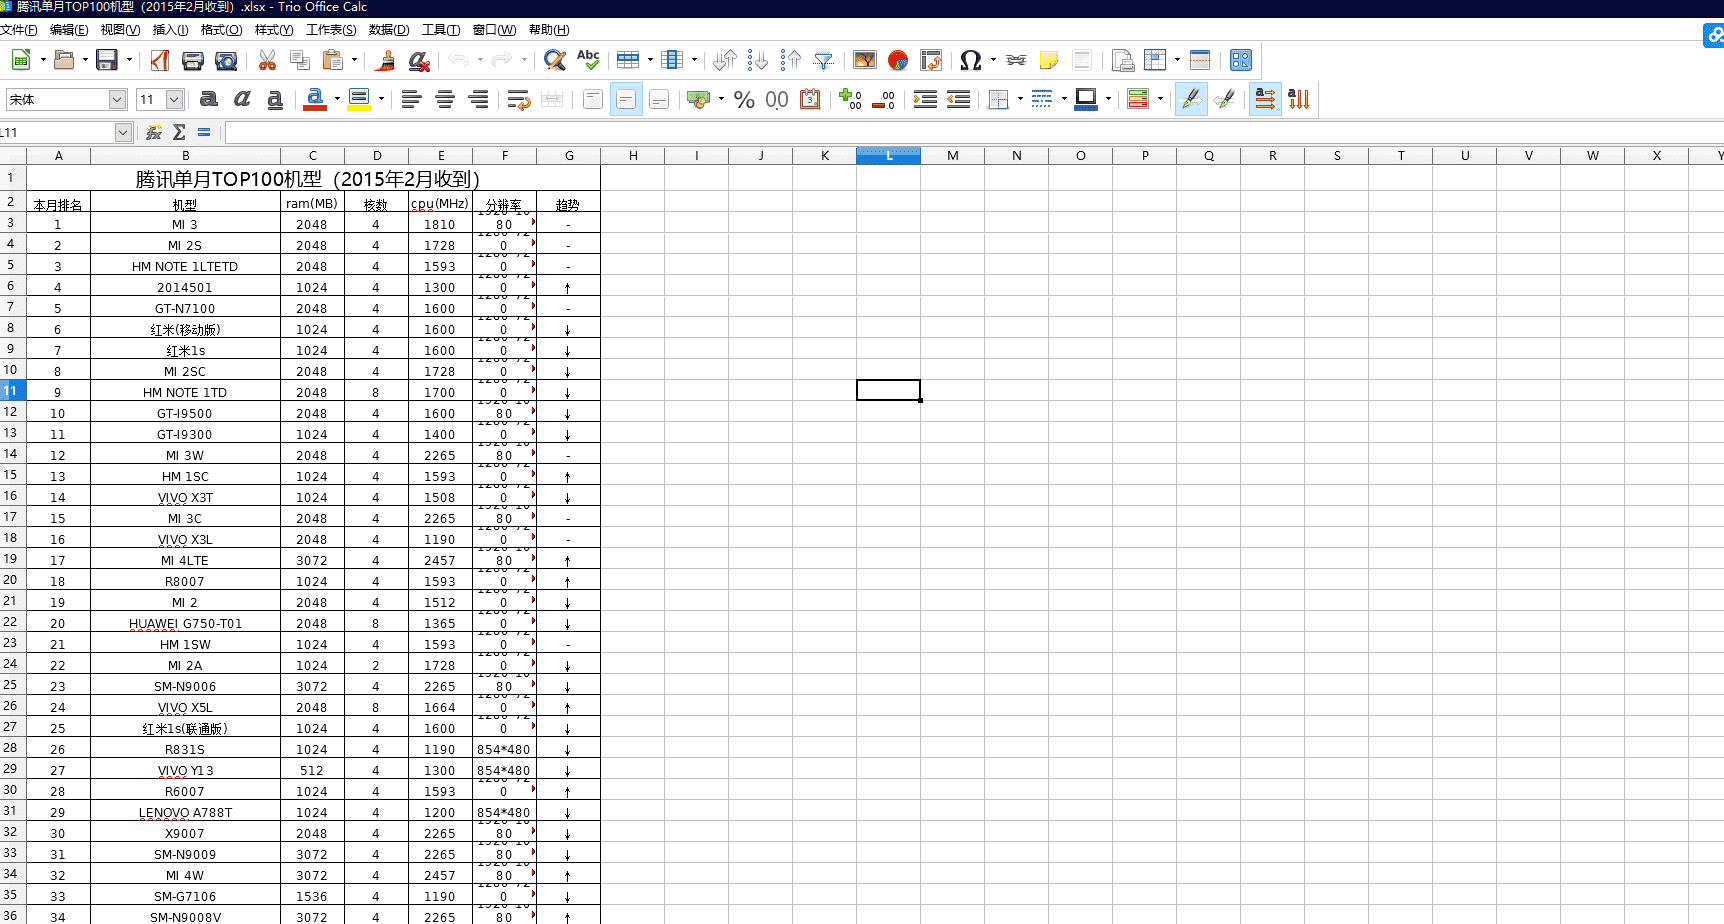The width and height of the screenshot is (1724, 924).
Task: Click the Insert Pivot Table icon
Action: (931, 60)
